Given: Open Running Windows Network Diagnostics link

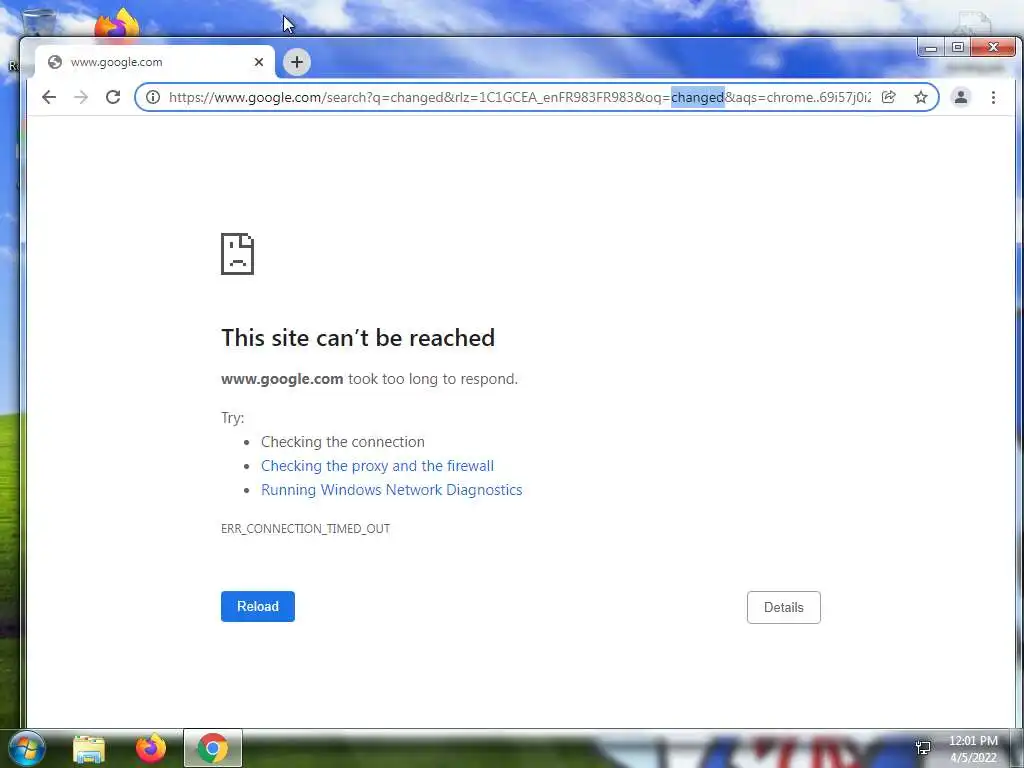Looking at the screenshot, I should tap(392, 490).
